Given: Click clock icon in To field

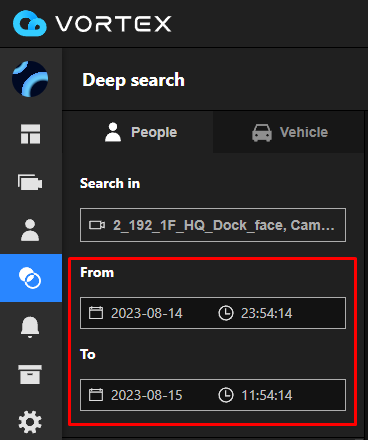Looking at the screenshot, I should [226, 395].
